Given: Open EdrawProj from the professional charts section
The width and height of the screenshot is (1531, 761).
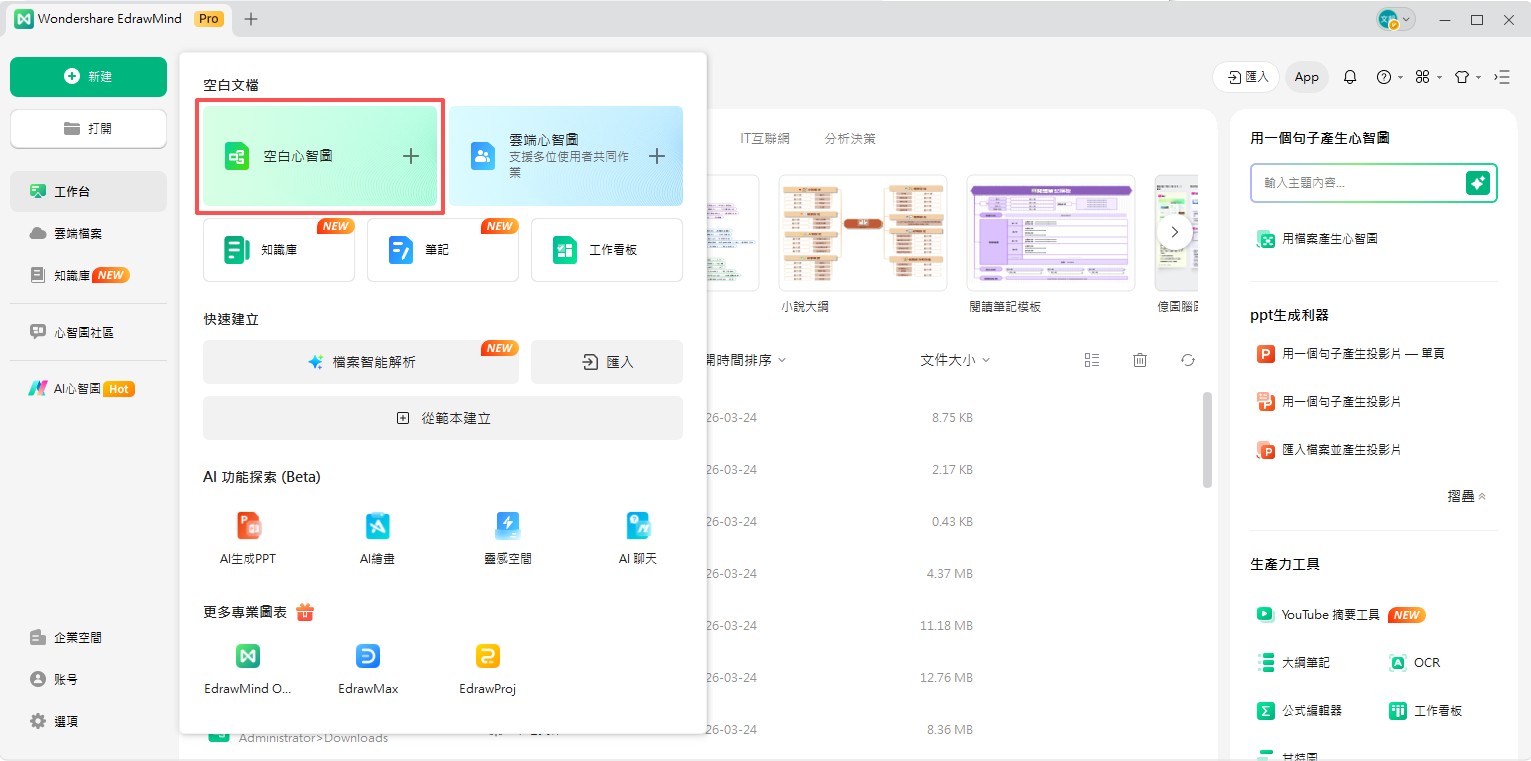Looking at the screenshot, I should tap(487, 667).
